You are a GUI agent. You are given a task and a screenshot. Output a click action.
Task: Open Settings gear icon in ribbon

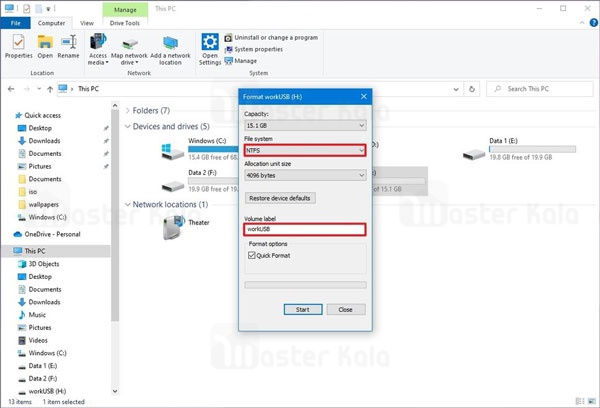click(x=210, y=49)
